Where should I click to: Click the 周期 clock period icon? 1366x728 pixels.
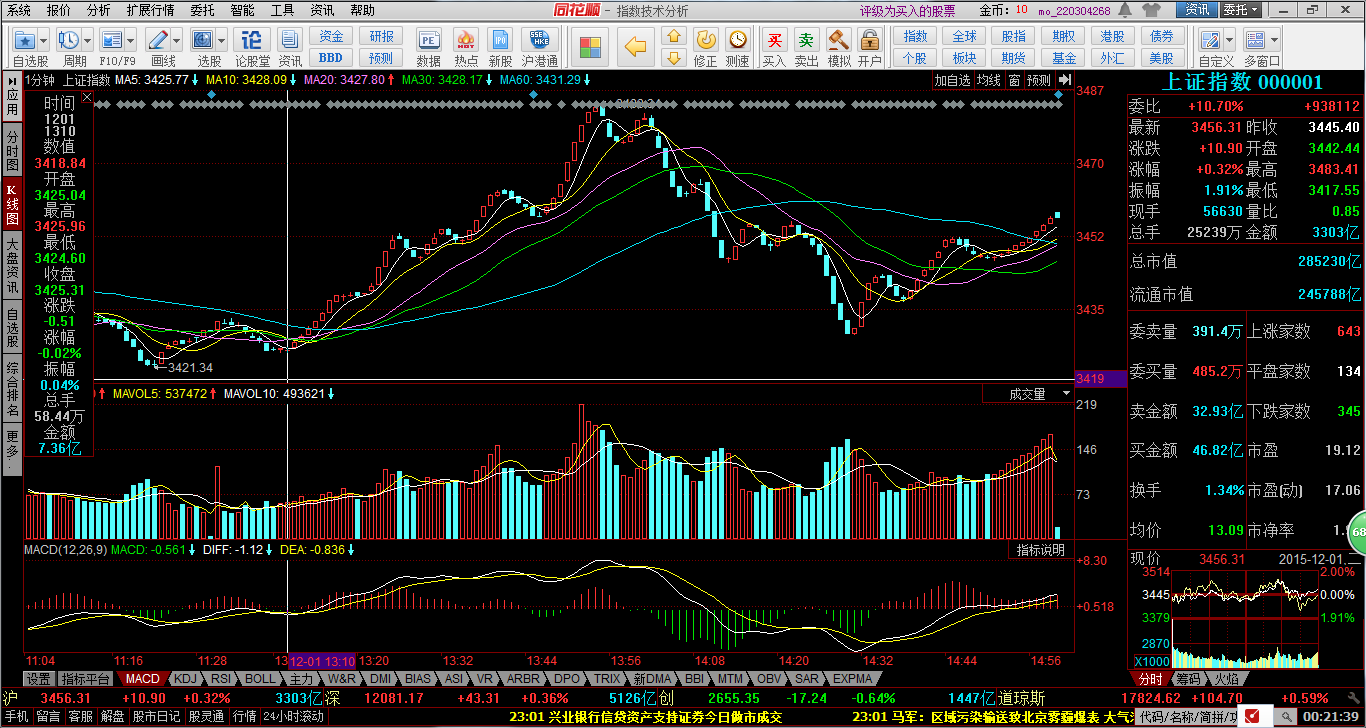point(68,41)
